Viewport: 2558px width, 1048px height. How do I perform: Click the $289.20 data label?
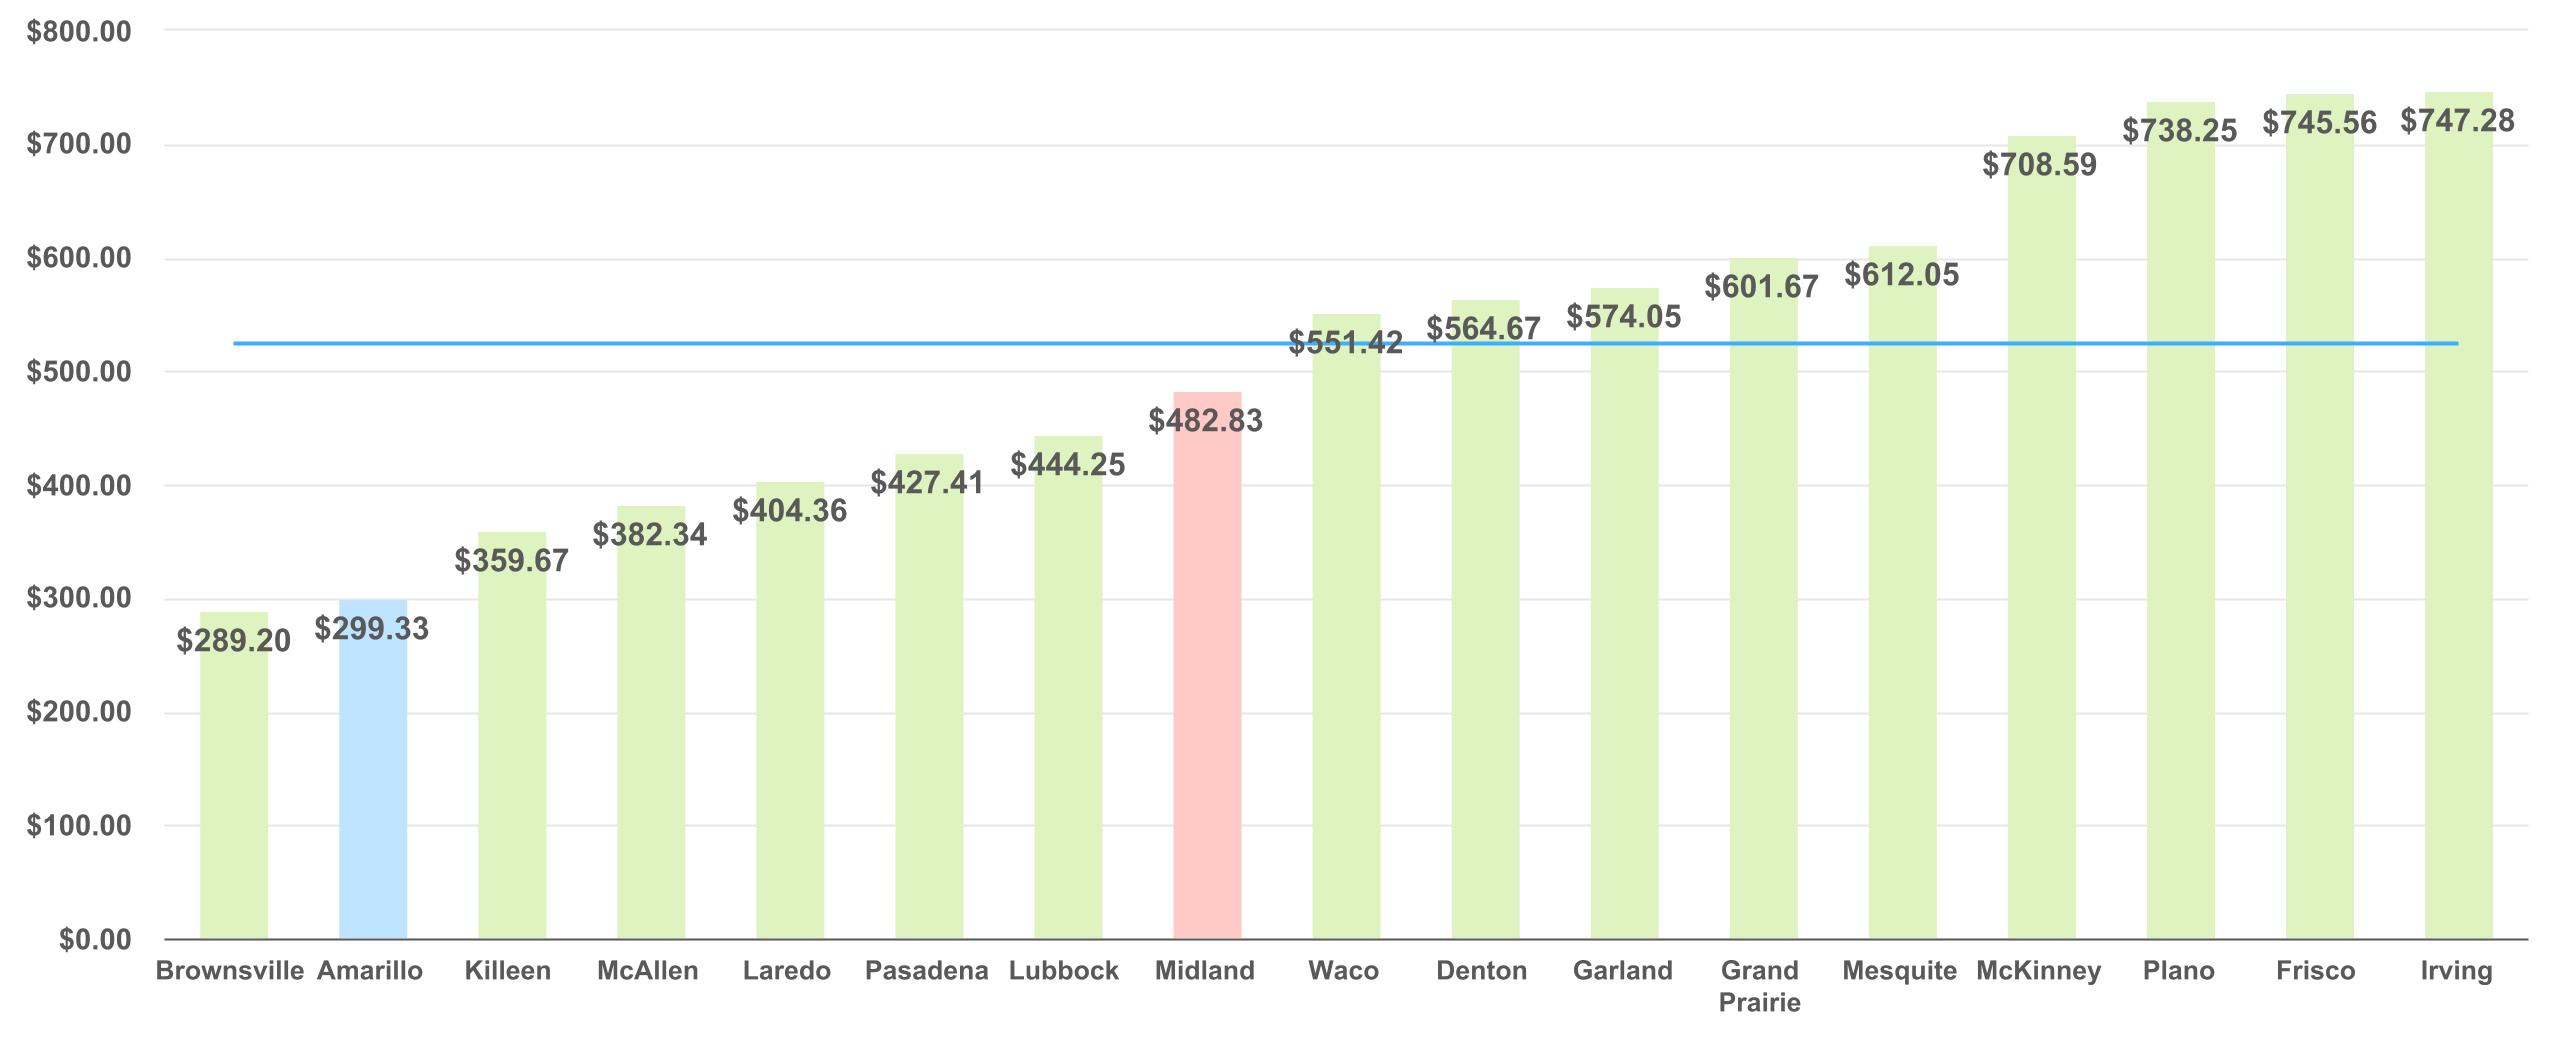pos(233,641)
